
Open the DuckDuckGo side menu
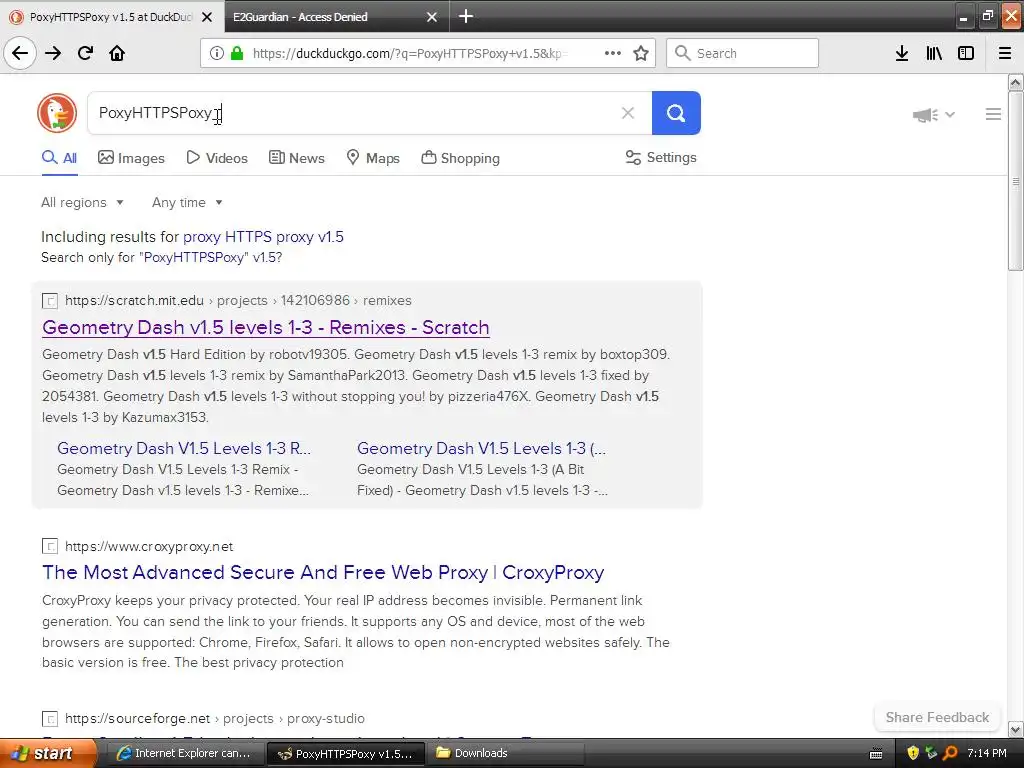point(993,114)
